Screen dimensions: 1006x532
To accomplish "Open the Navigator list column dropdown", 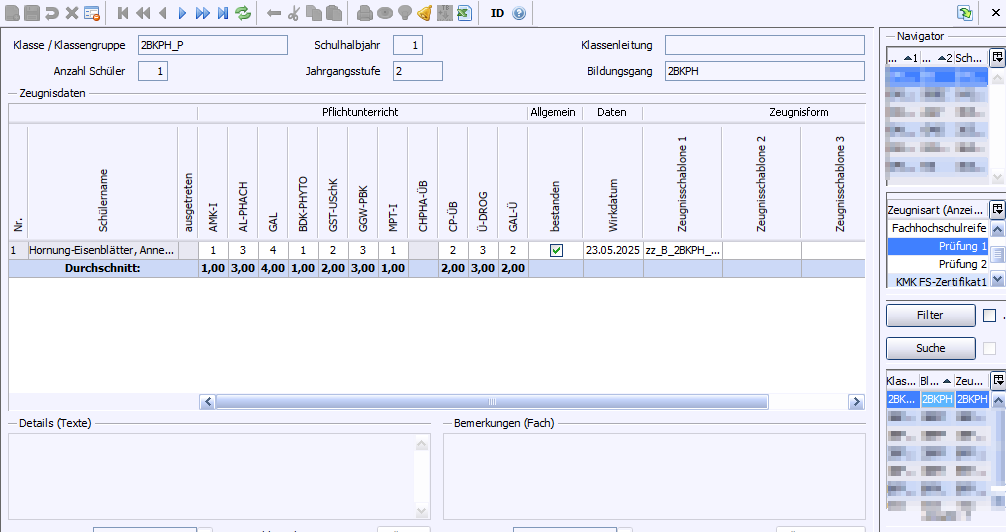I will coord(997,59).
